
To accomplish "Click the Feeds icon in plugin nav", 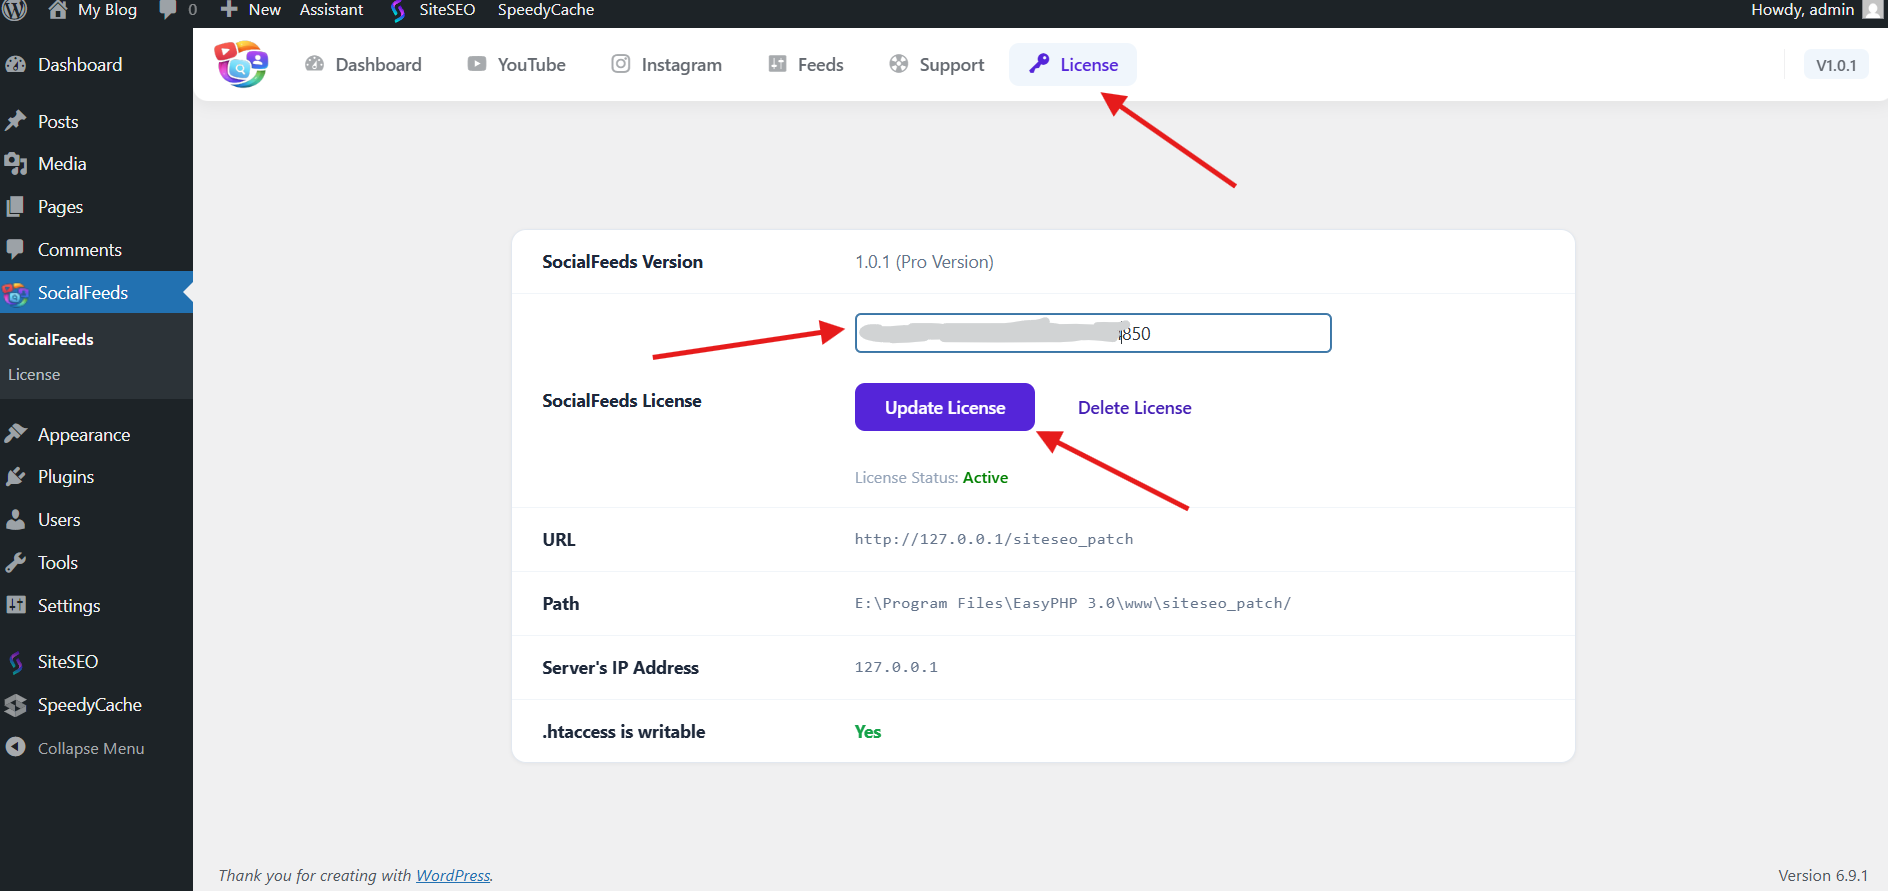I will click(777, 64).
